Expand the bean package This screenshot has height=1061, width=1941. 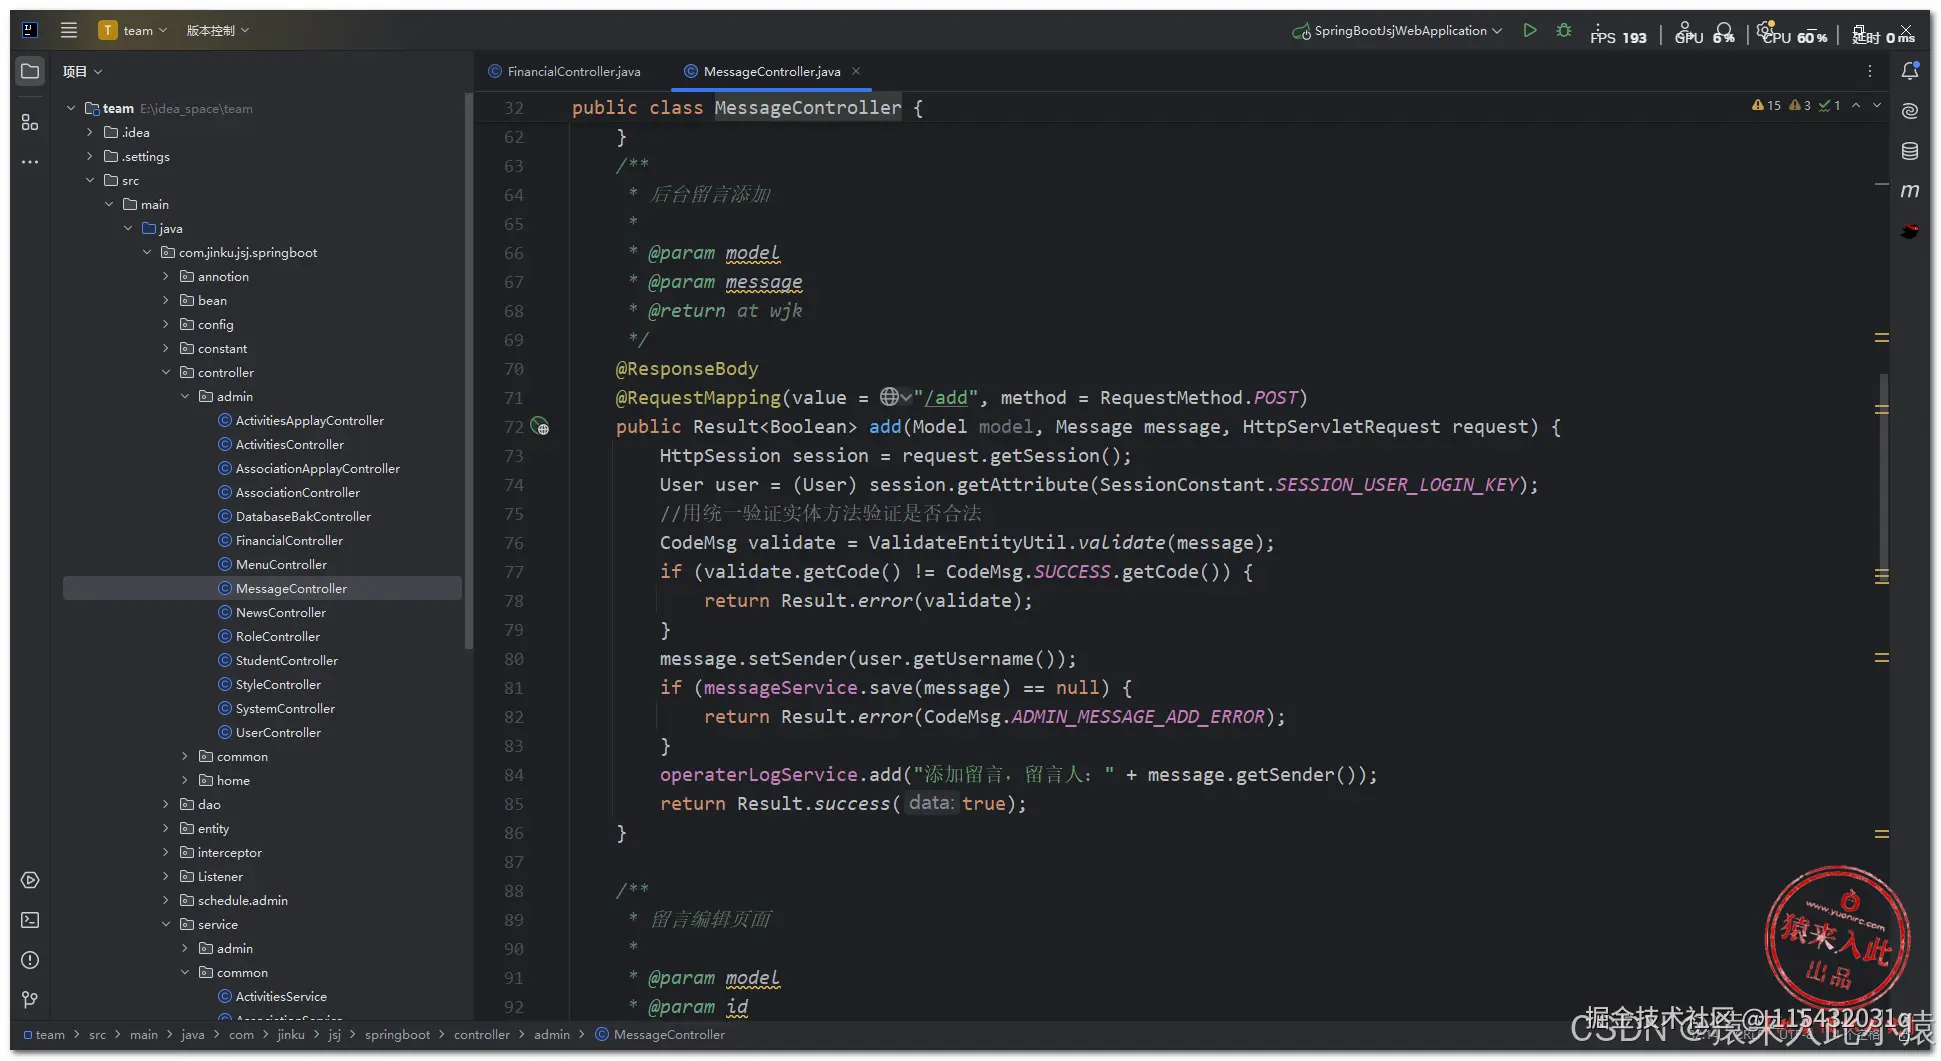(x=166, y=300)
